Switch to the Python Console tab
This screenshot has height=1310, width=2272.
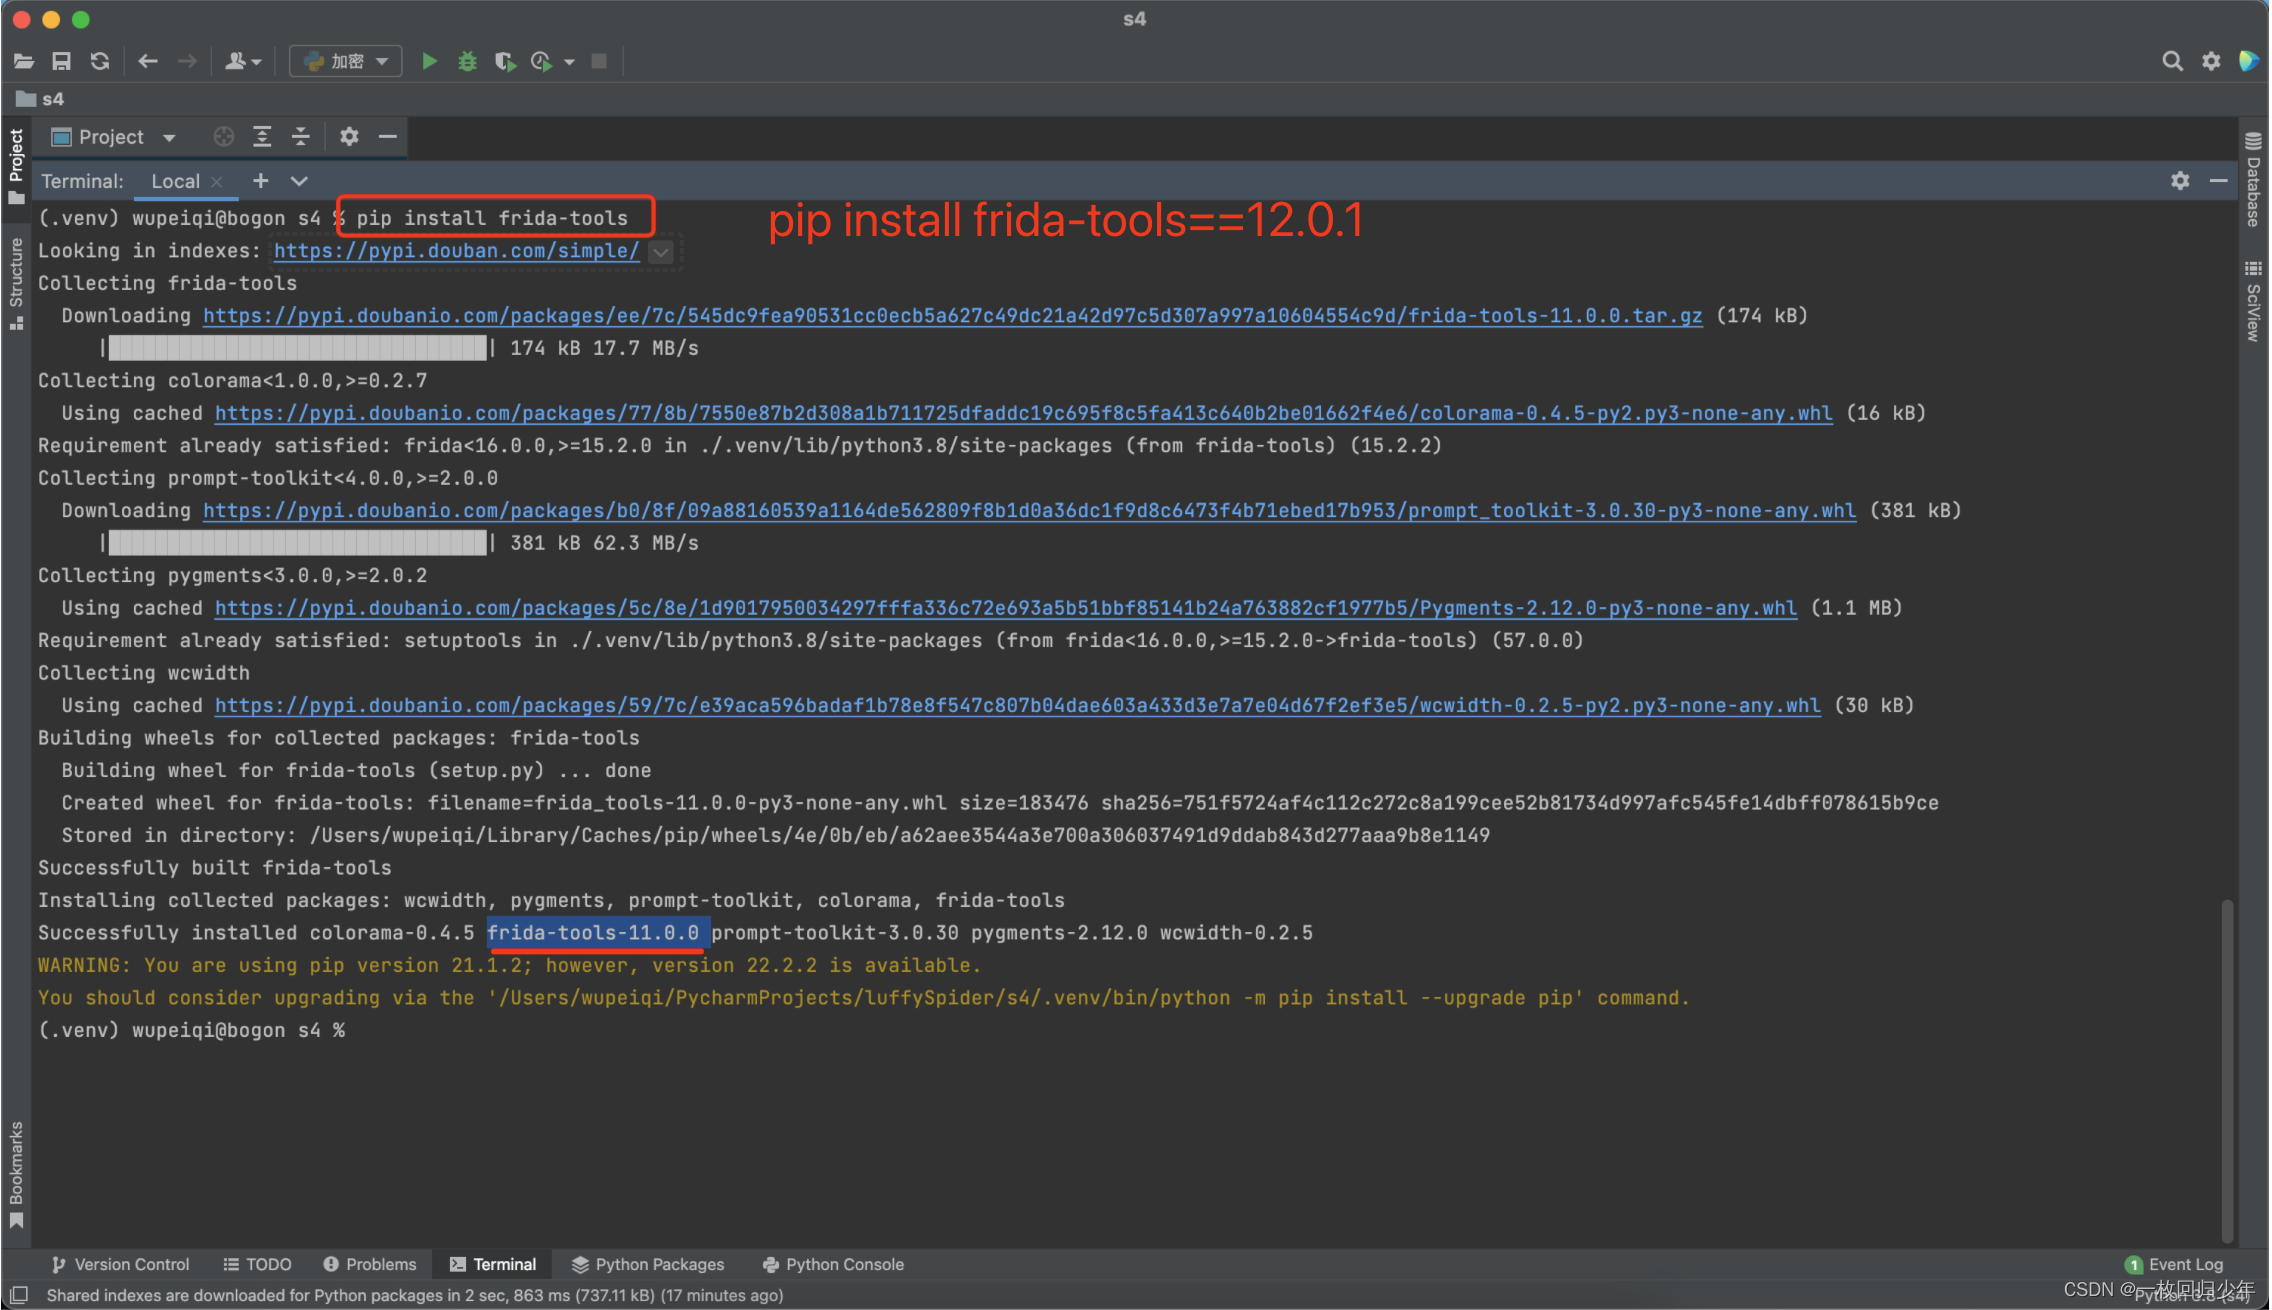pyautogui.click(x=833, y=1264)
